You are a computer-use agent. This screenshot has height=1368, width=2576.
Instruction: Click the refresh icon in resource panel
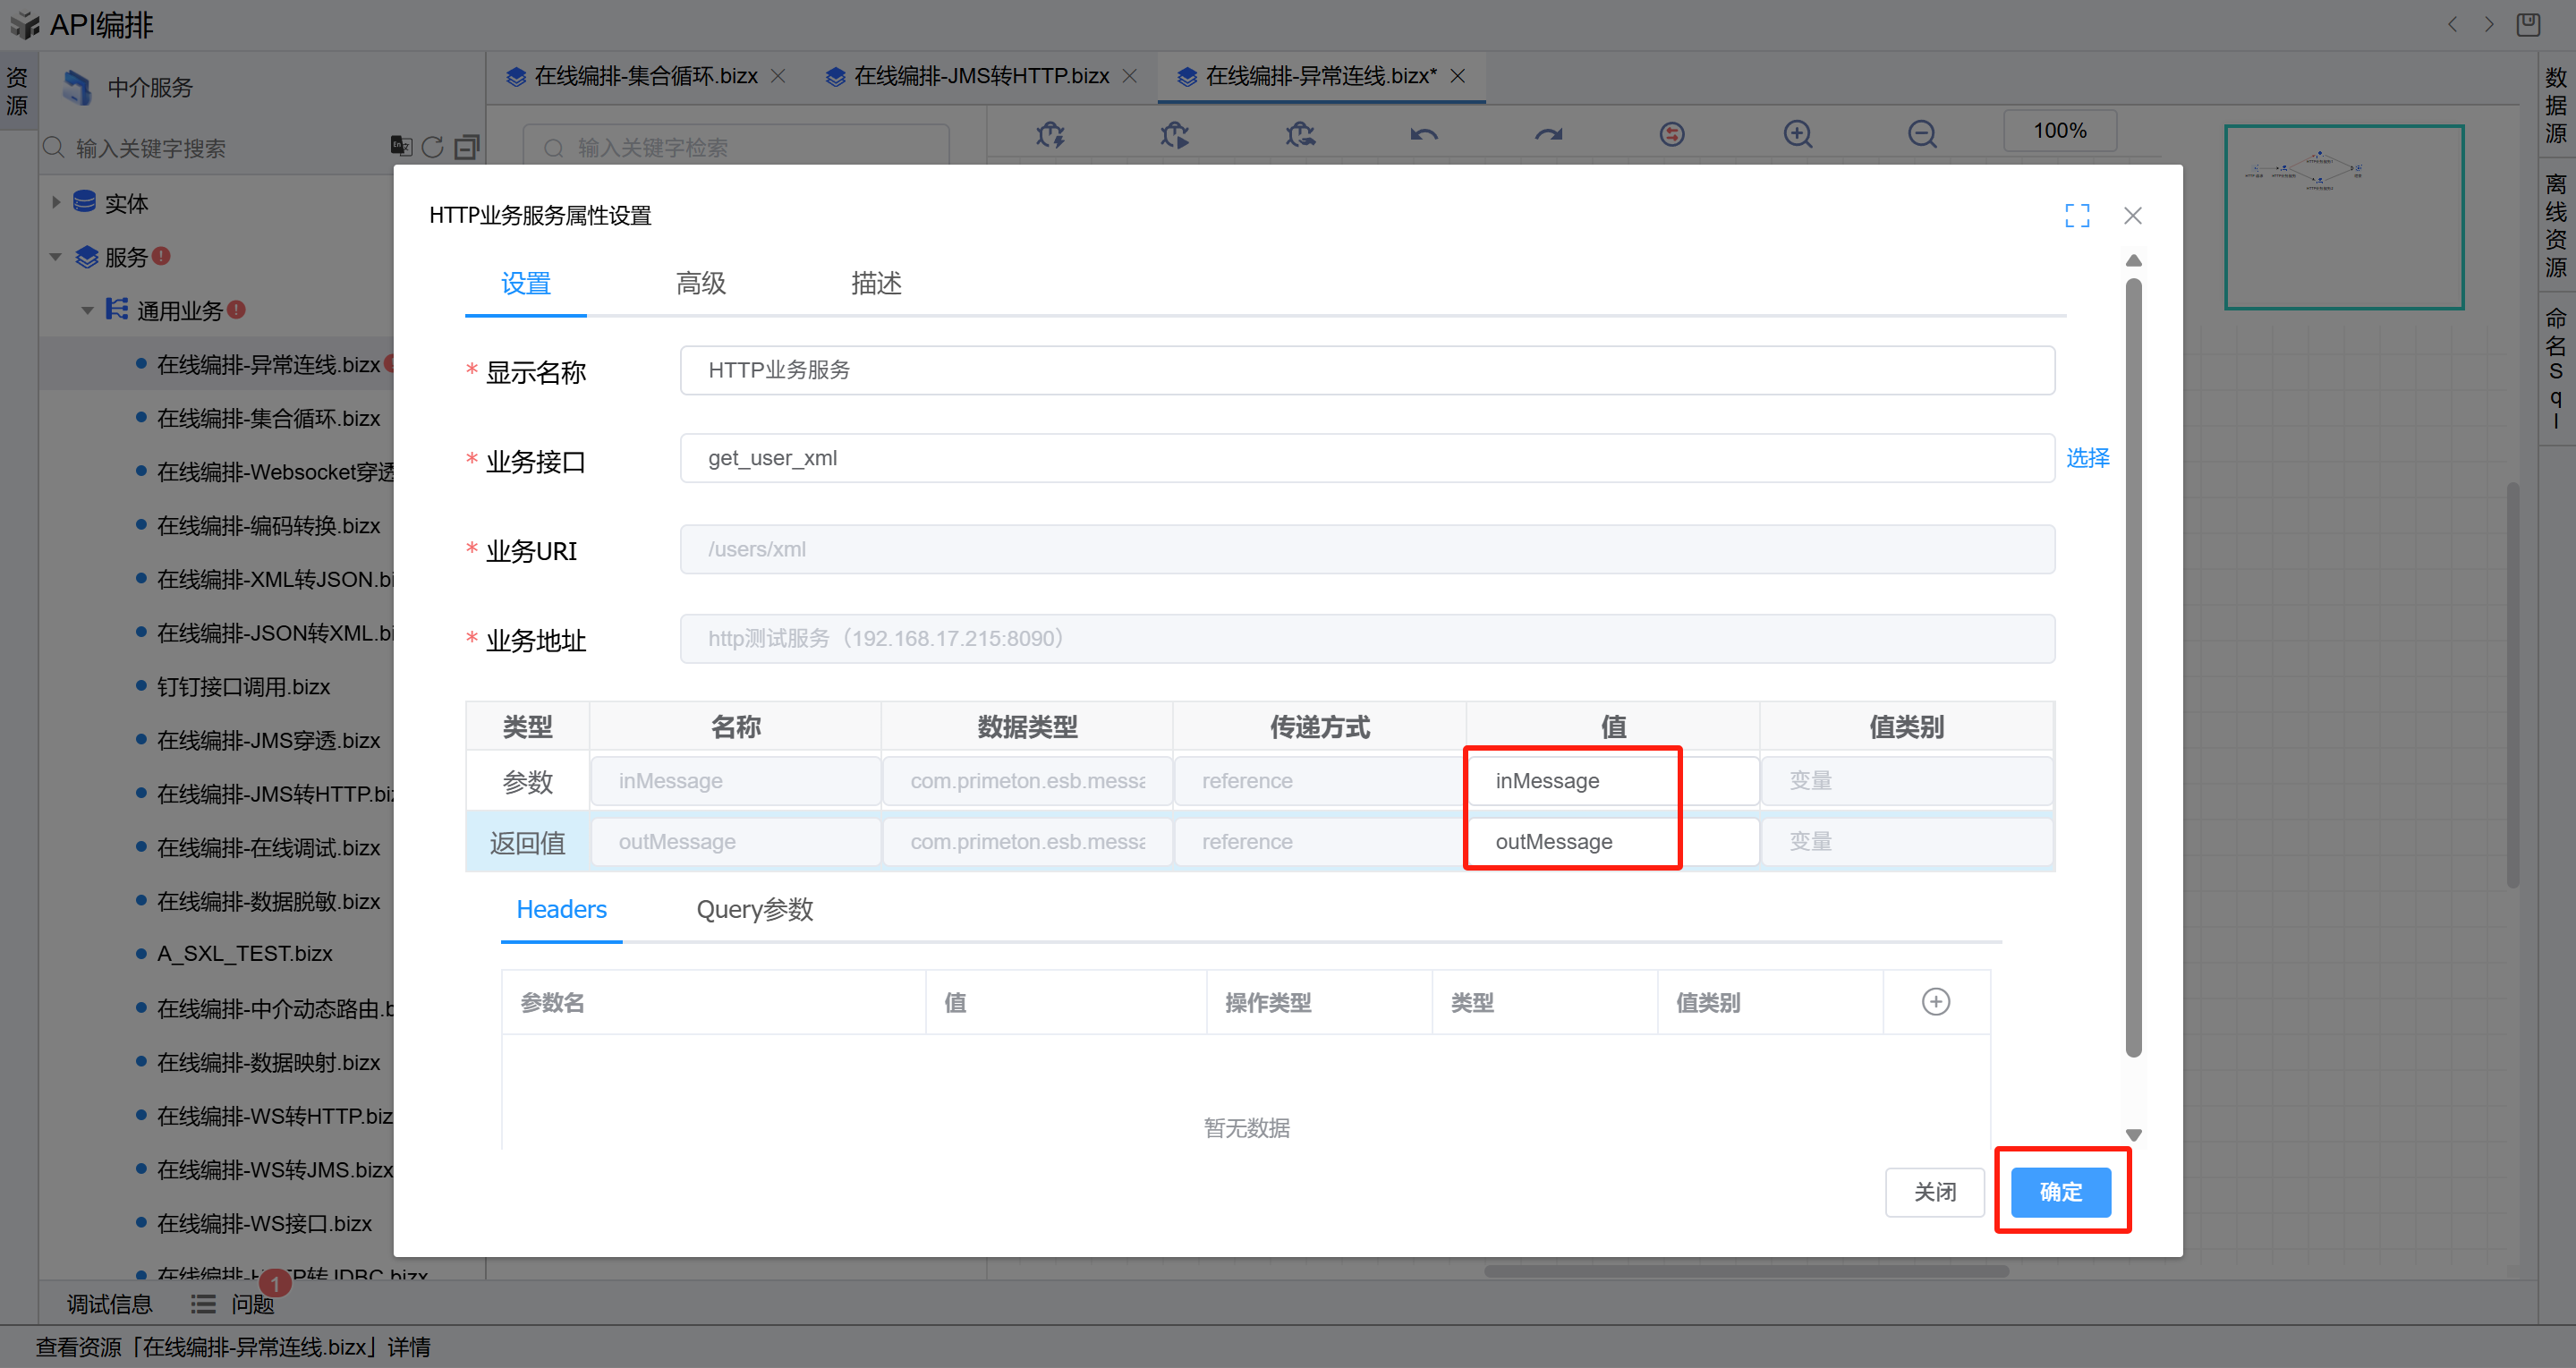click(x=432, y=147)
